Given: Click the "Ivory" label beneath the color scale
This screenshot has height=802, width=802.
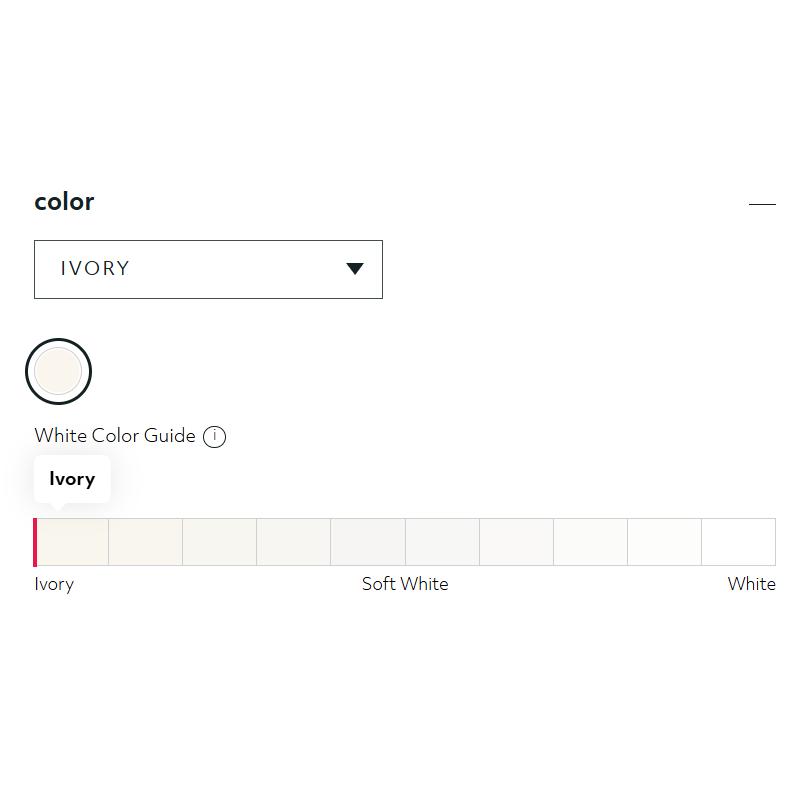Looking at the screenshot, I should (54, 584).
